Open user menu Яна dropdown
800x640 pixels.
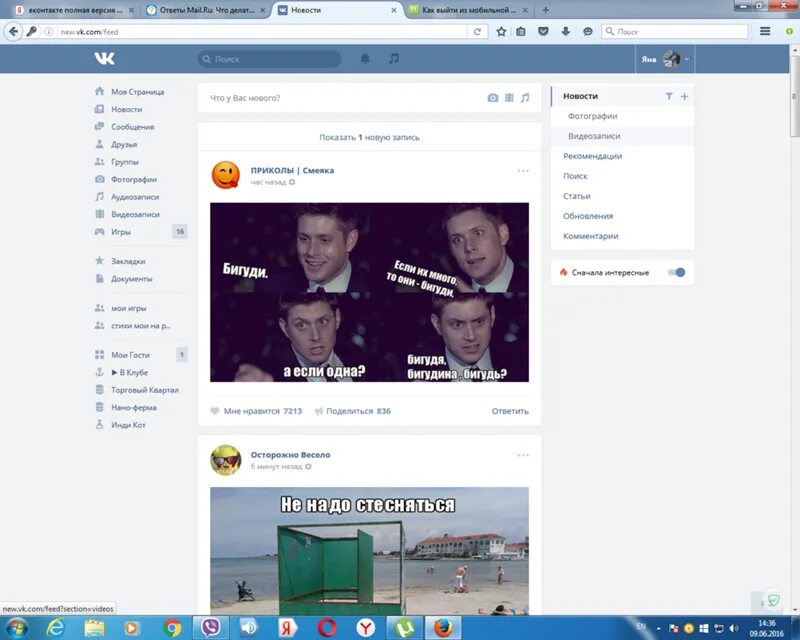pos(665,59)
